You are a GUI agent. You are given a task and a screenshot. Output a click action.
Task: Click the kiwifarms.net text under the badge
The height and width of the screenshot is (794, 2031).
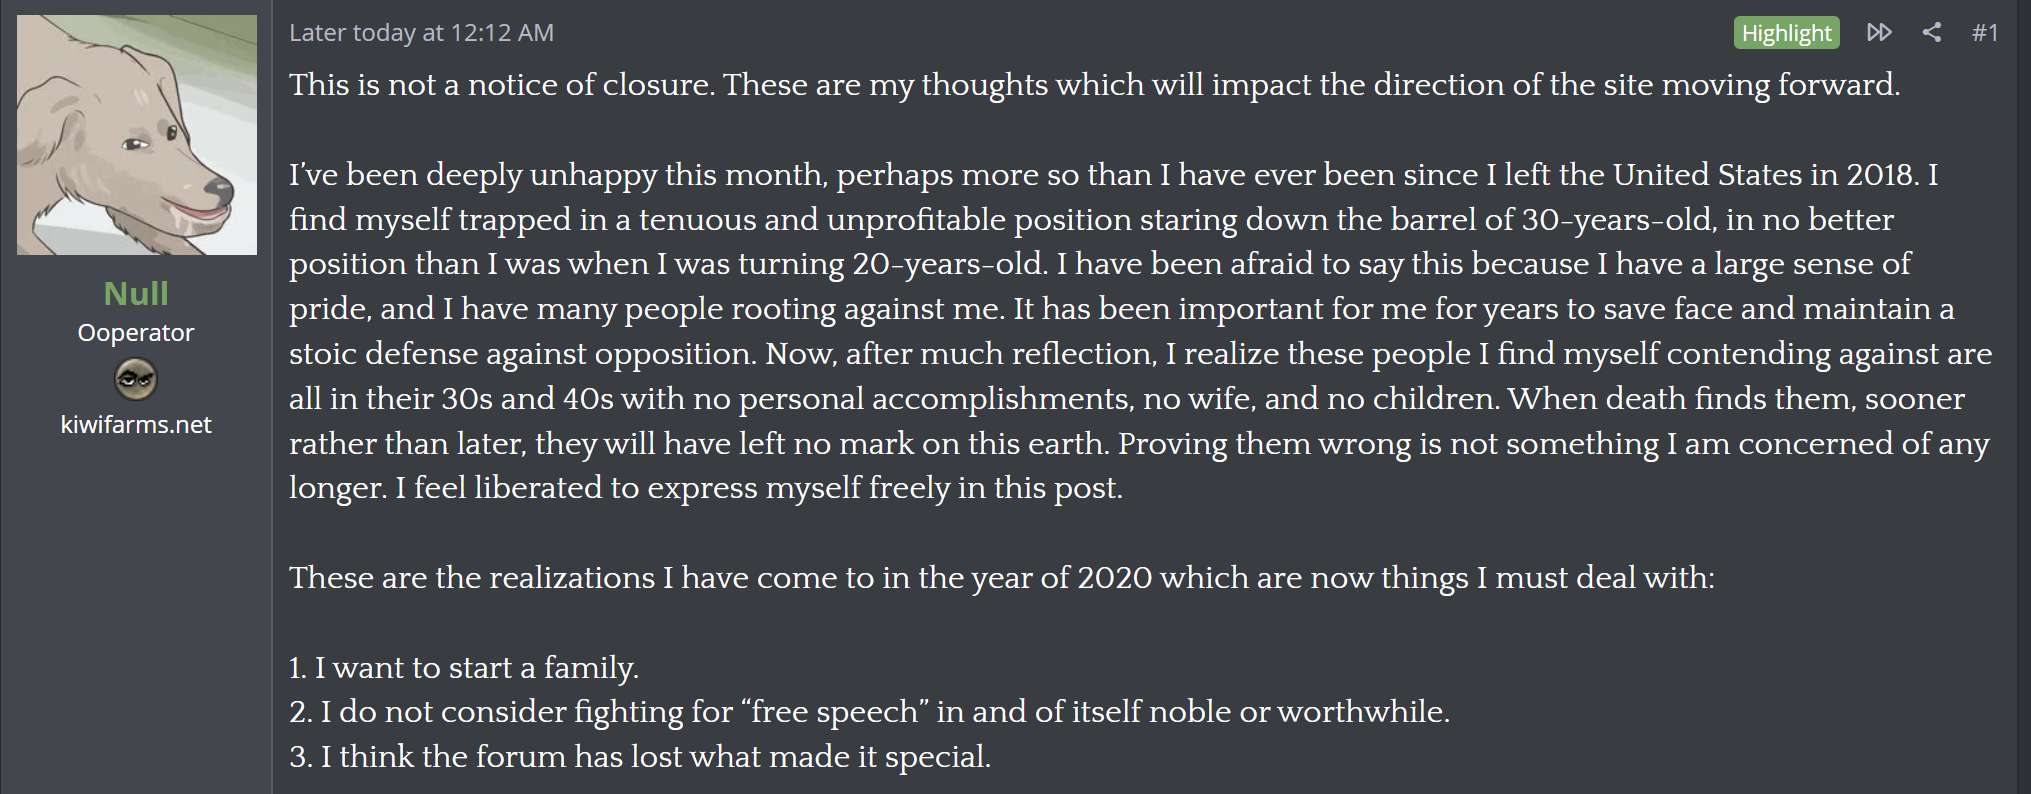click(136, 424)
